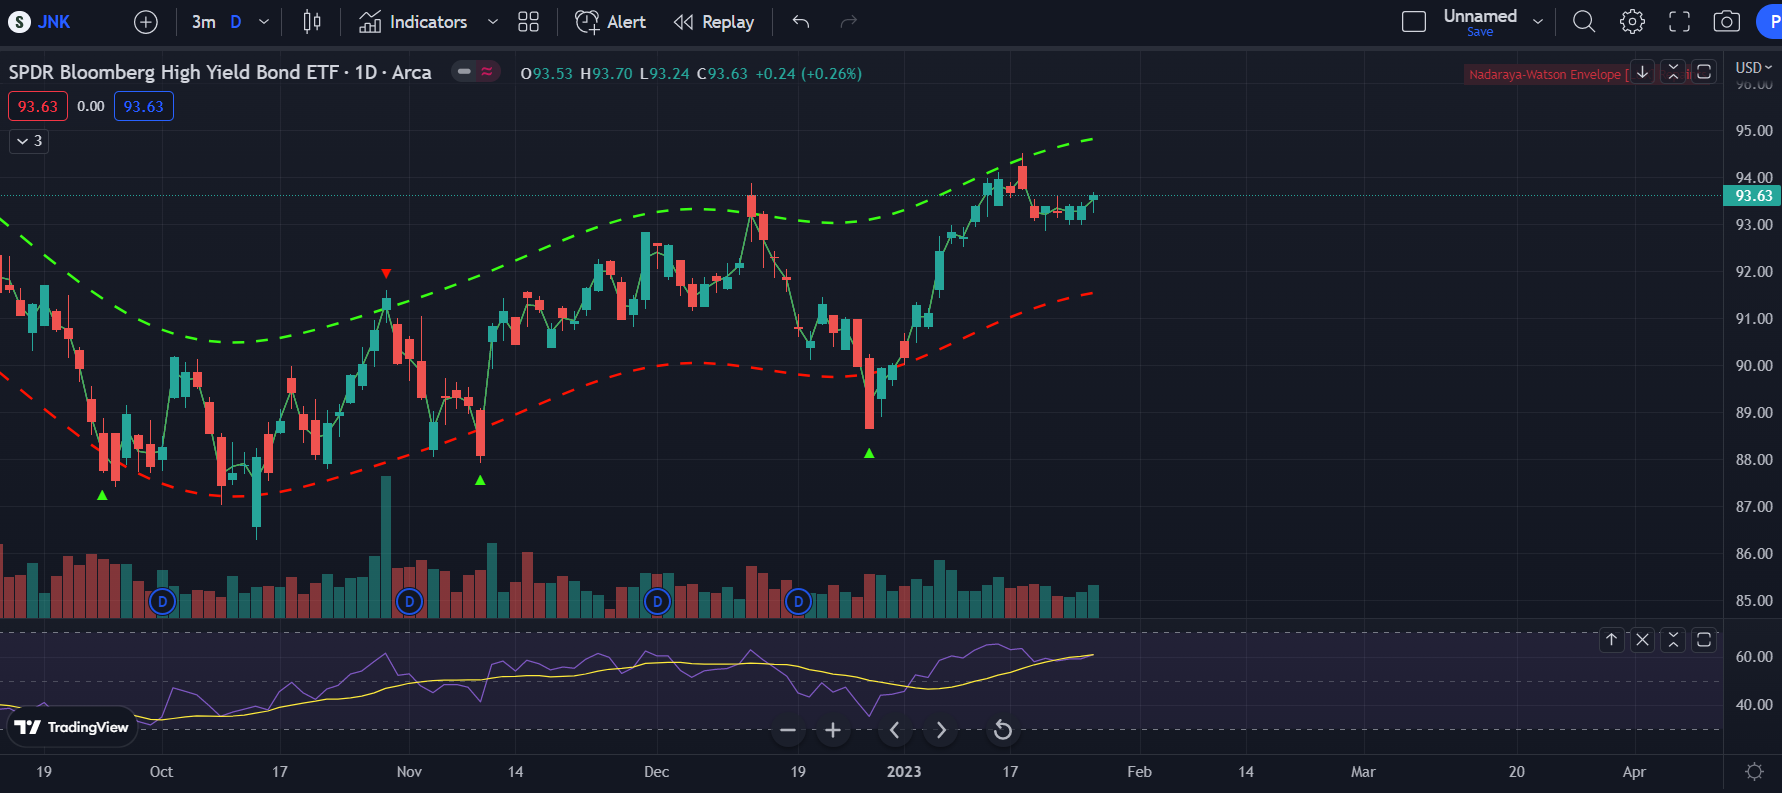Screen dimensions: 1782x793
Task: Click the dividend D marker near Nov
Action: tap(409, 602)
